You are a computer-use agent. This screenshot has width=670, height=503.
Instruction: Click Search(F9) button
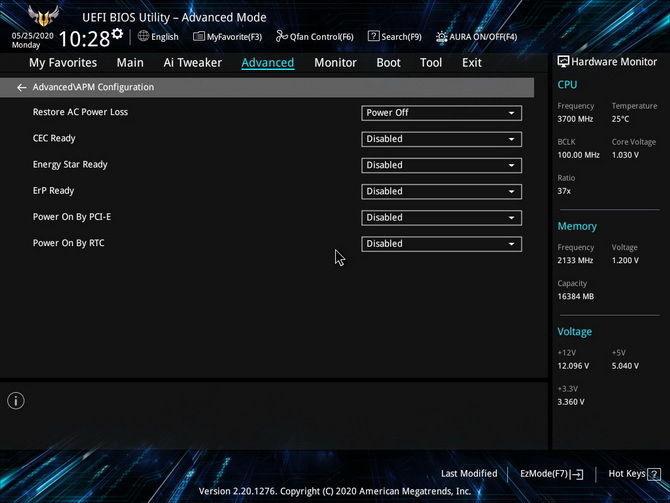(395, 37)
